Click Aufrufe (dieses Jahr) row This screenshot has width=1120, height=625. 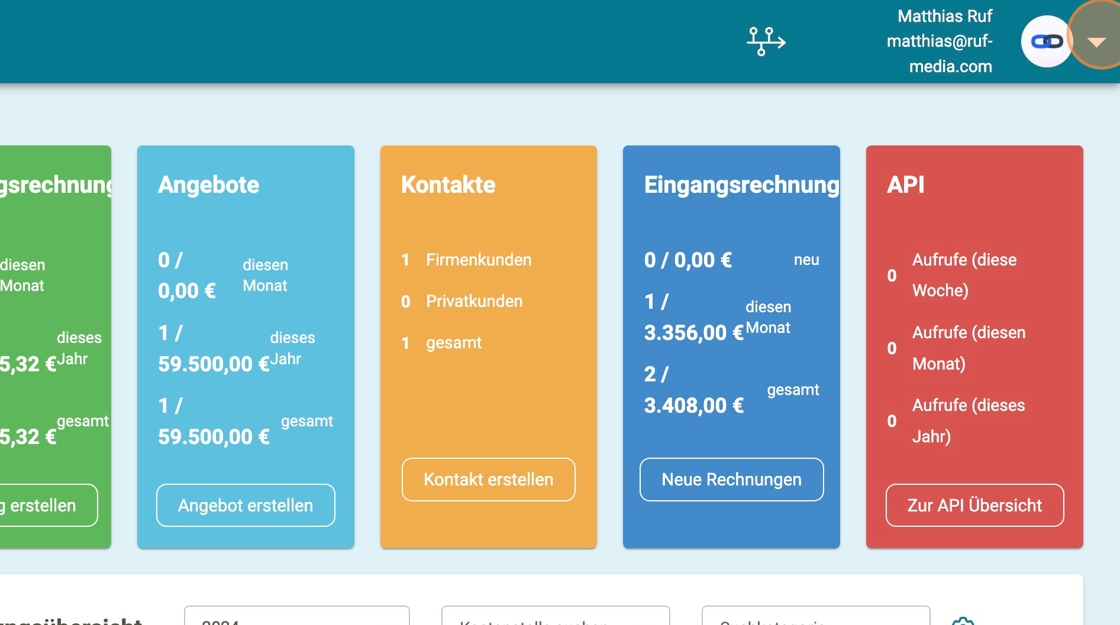(x=957, y=421)
